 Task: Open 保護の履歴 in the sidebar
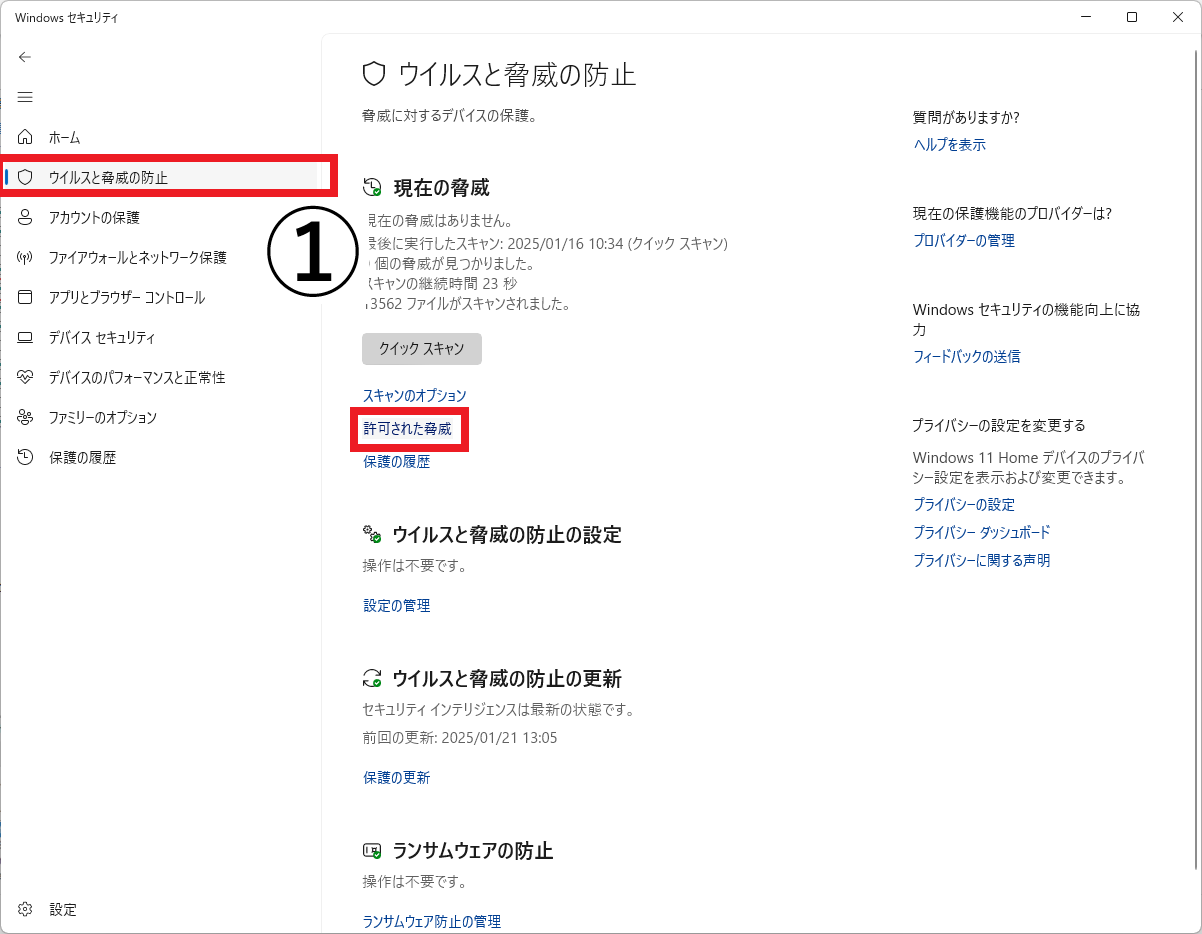click(x=82, y=457)
